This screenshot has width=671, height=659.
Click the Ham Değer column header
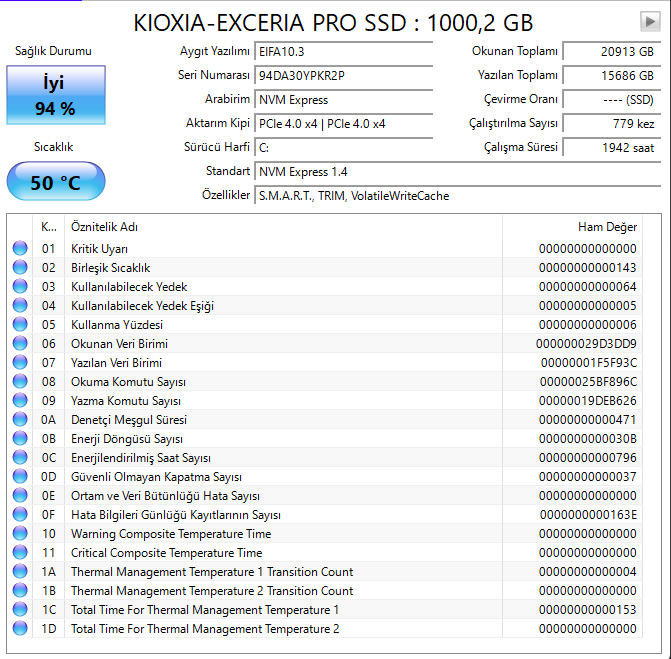click(572, 227)
